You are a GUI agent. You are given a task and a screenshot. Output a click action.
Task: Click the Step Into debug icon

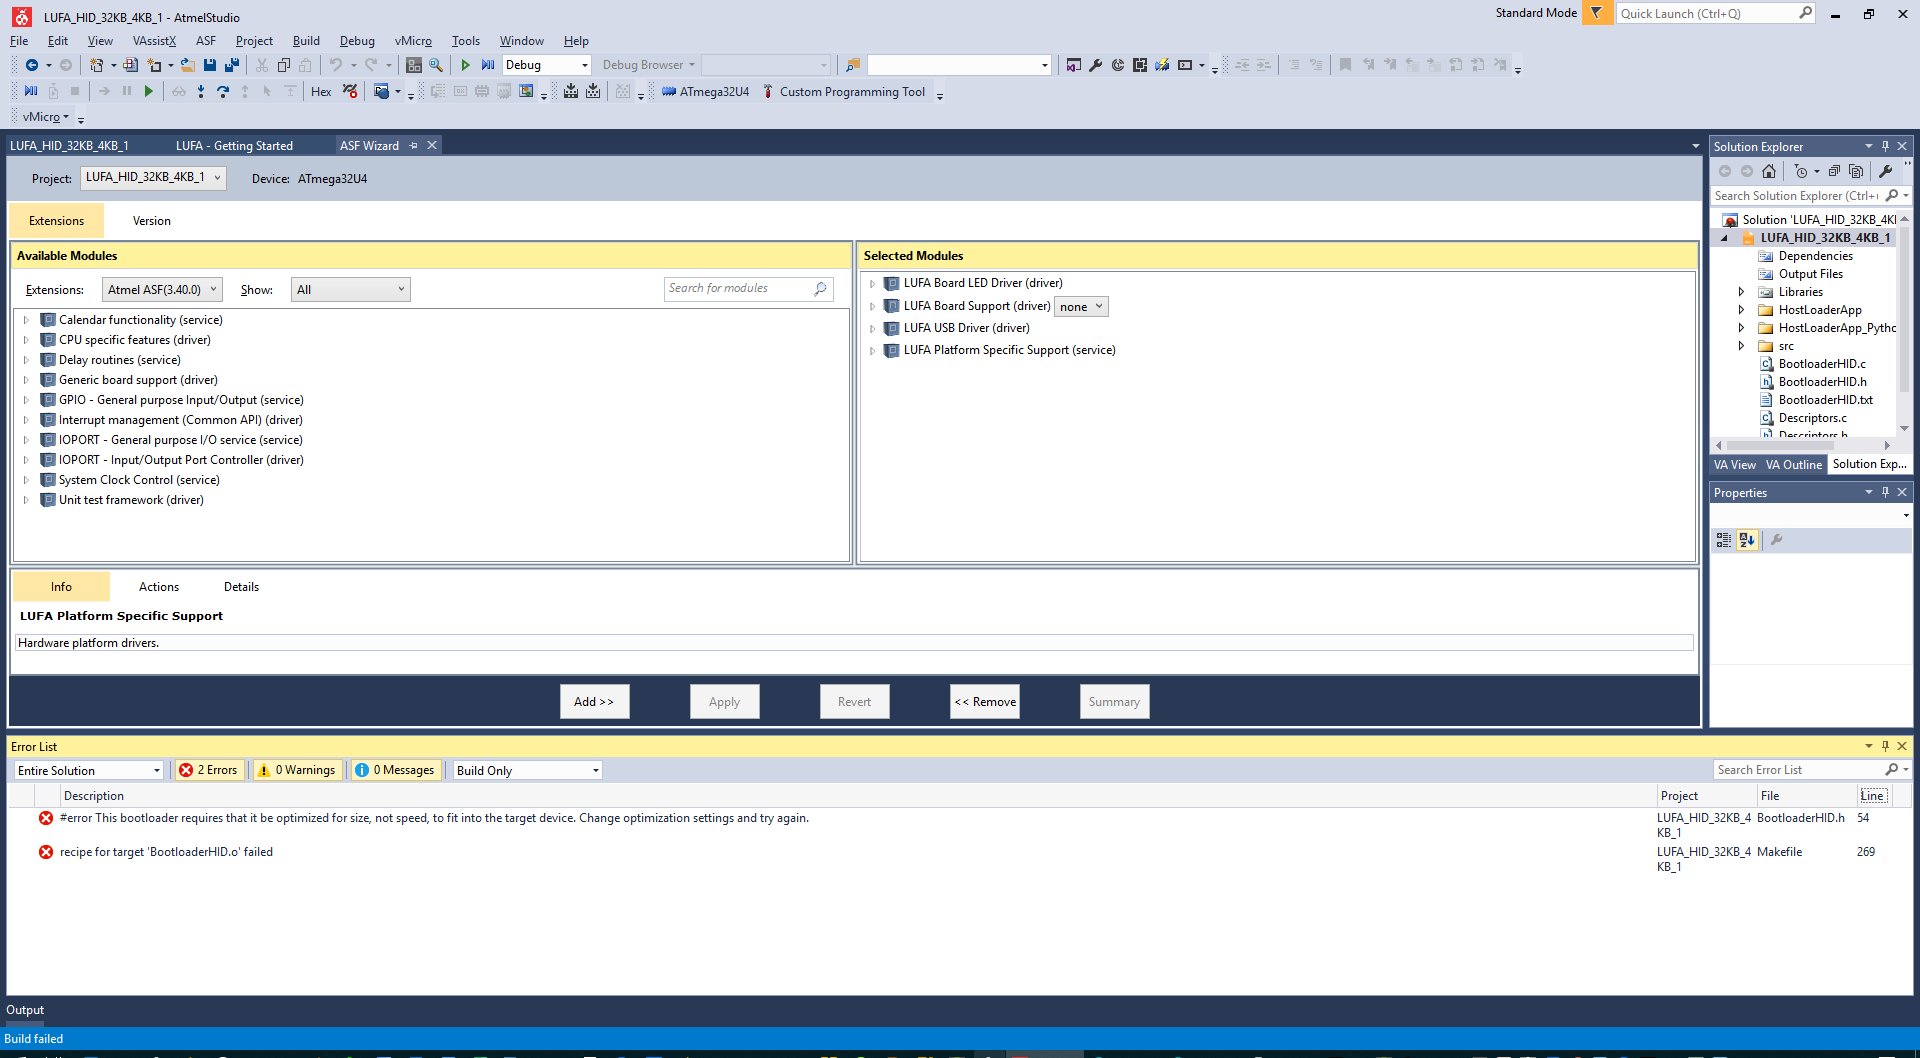point(201,92)
